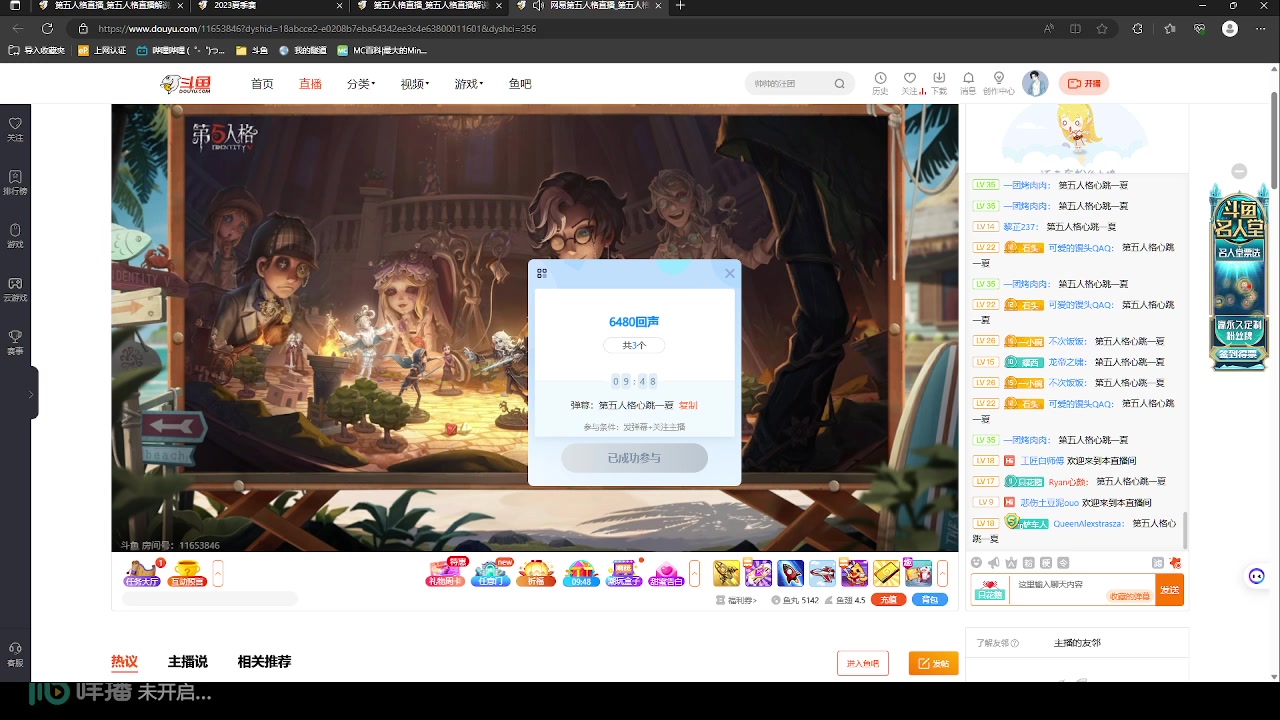The width and height of the screenshot is (1280, 720).
Task: Click the 进入鱼吧 button
Action: pyautogui.click(x=863, y=663)
